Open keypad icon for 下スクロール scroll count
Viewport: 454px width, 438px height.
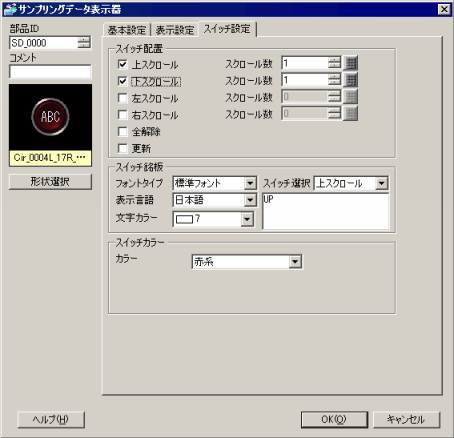[x=350, y=80]
